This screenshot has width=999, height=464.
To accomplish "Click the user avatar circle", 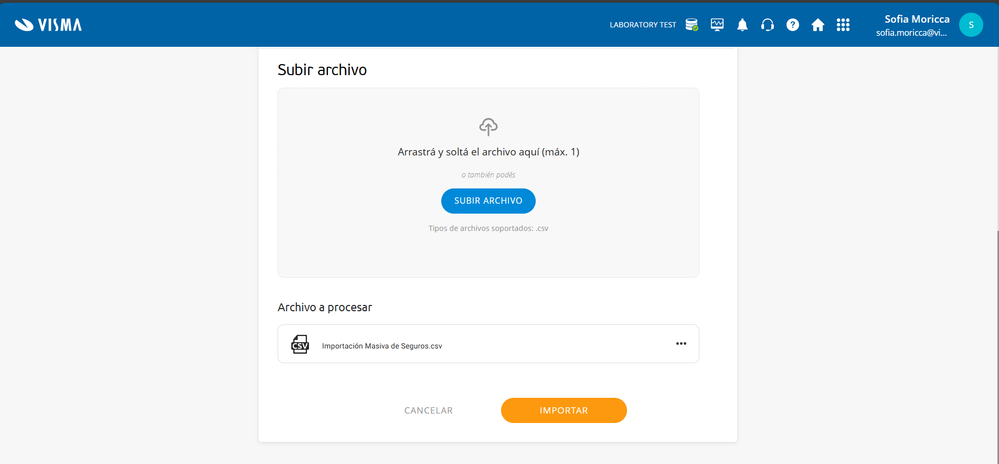I will [x=970, y=25].
